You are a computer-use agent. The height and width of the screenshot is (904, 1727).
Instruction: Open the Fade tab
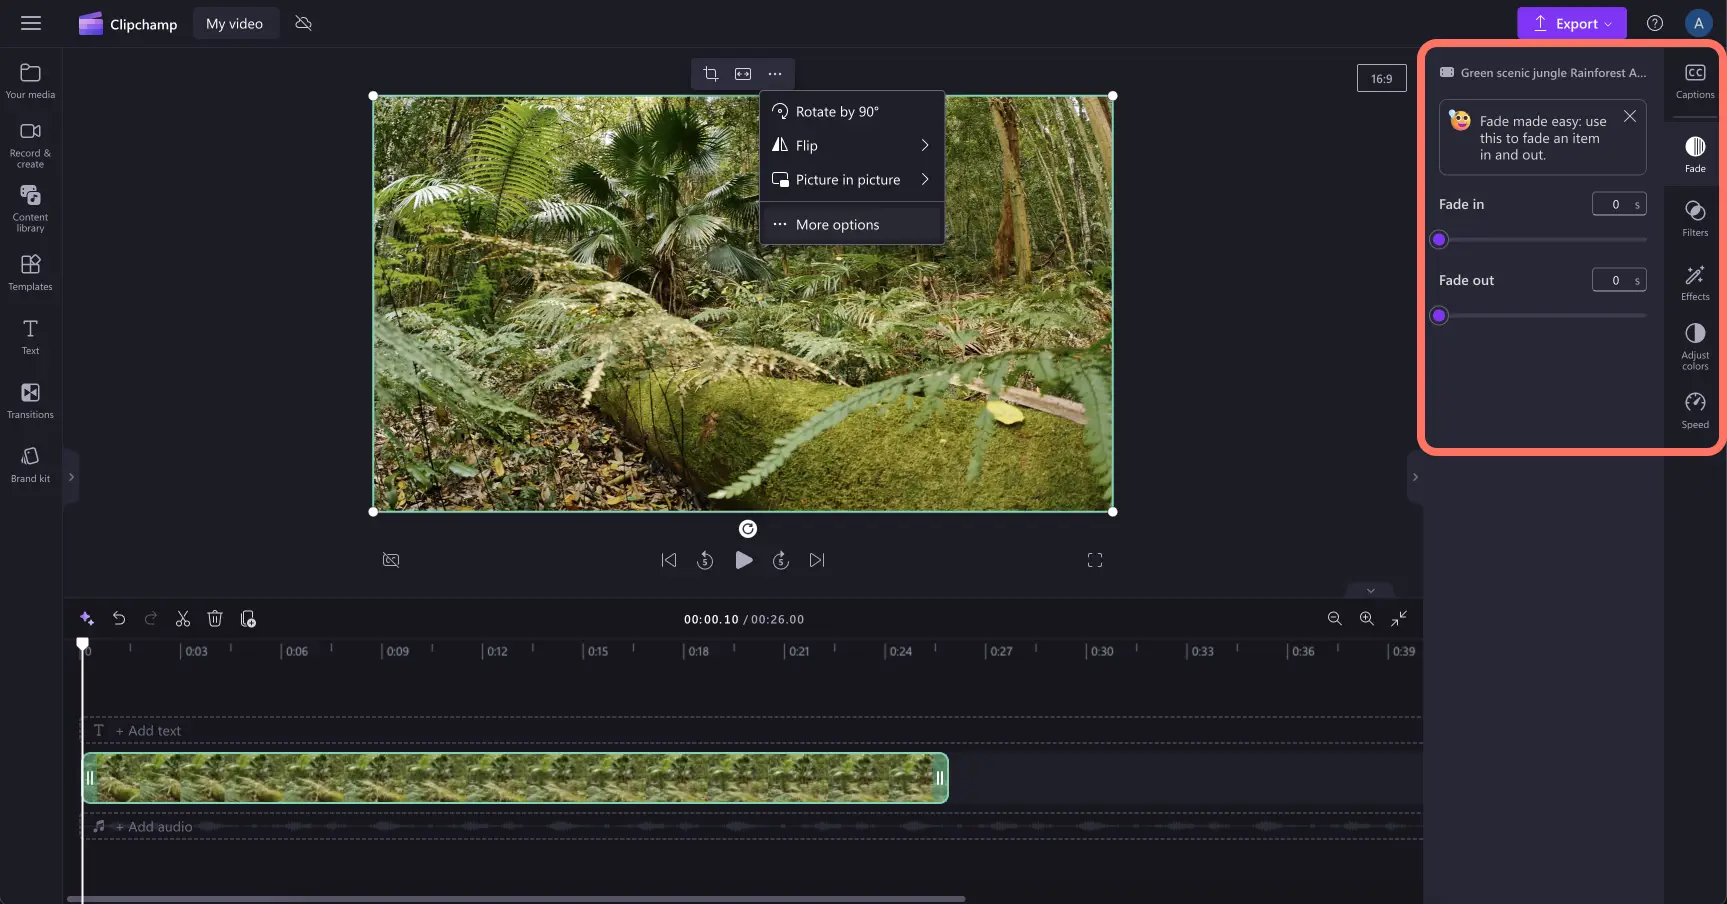tap(1695, 153)
